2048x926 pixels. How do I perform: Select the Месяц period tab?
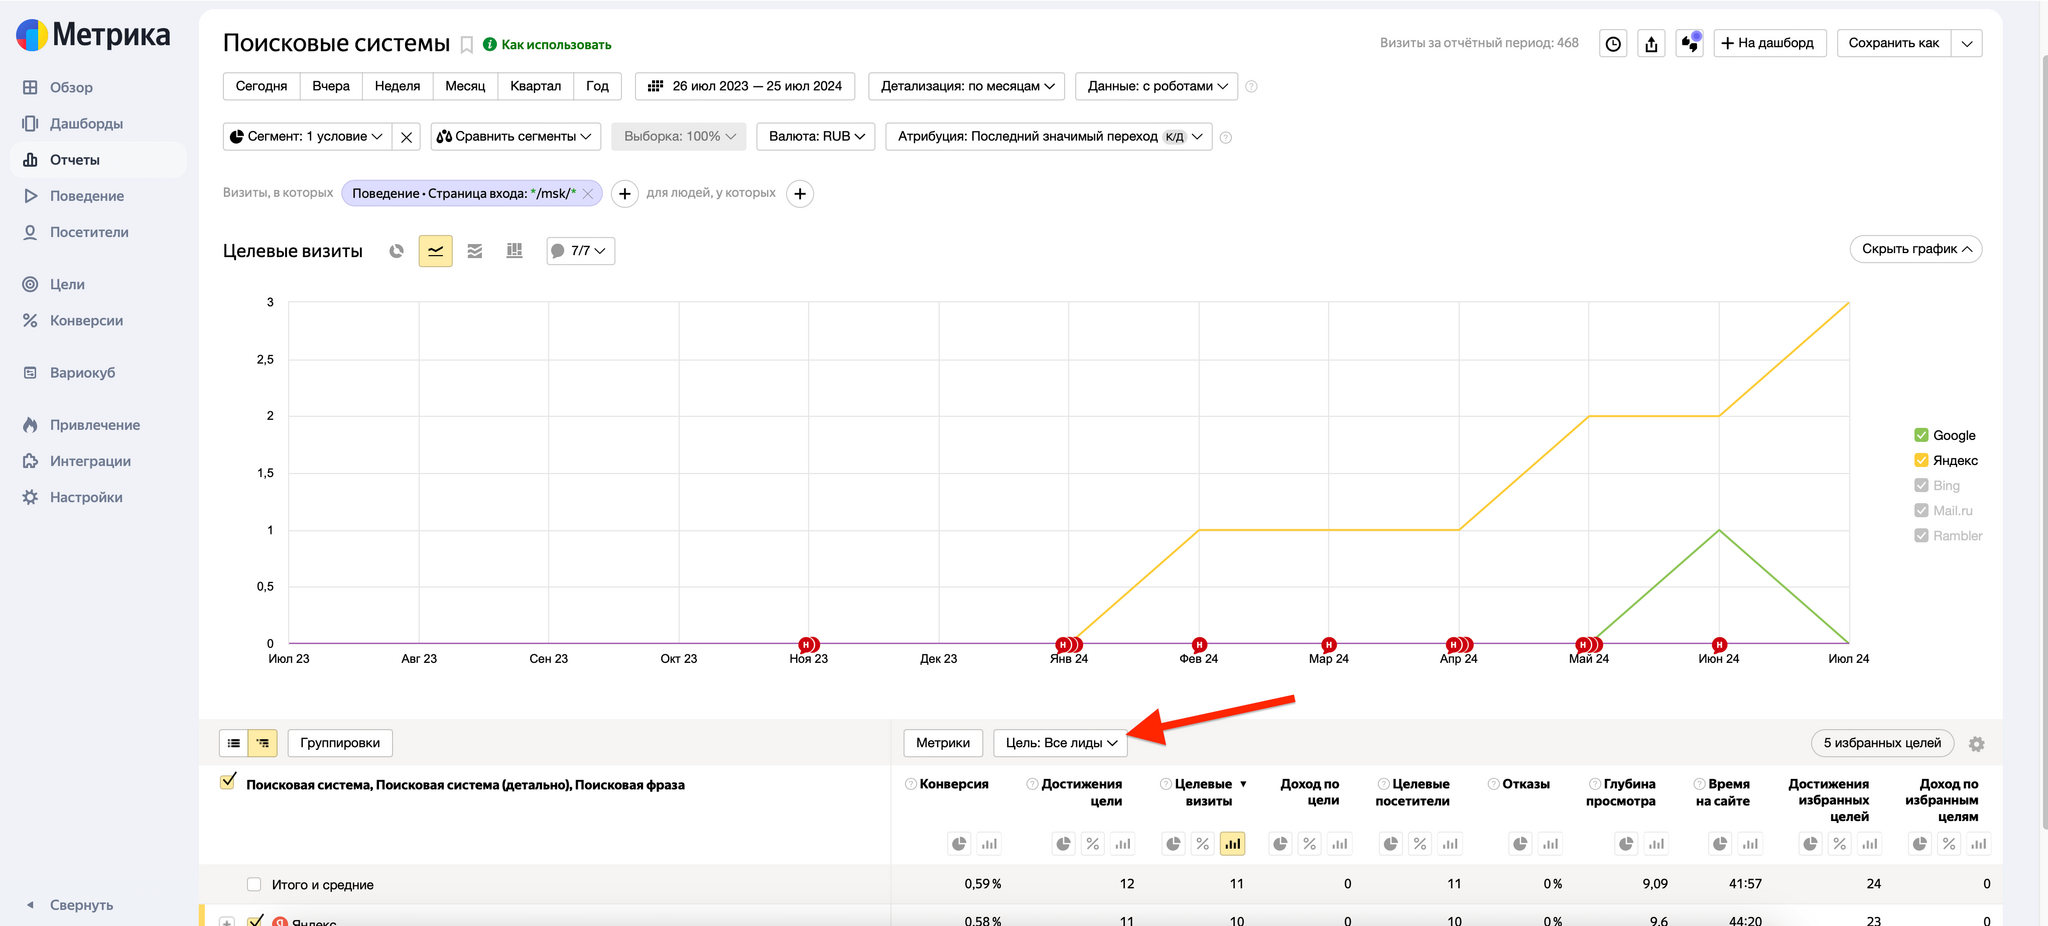click(465, 86)
